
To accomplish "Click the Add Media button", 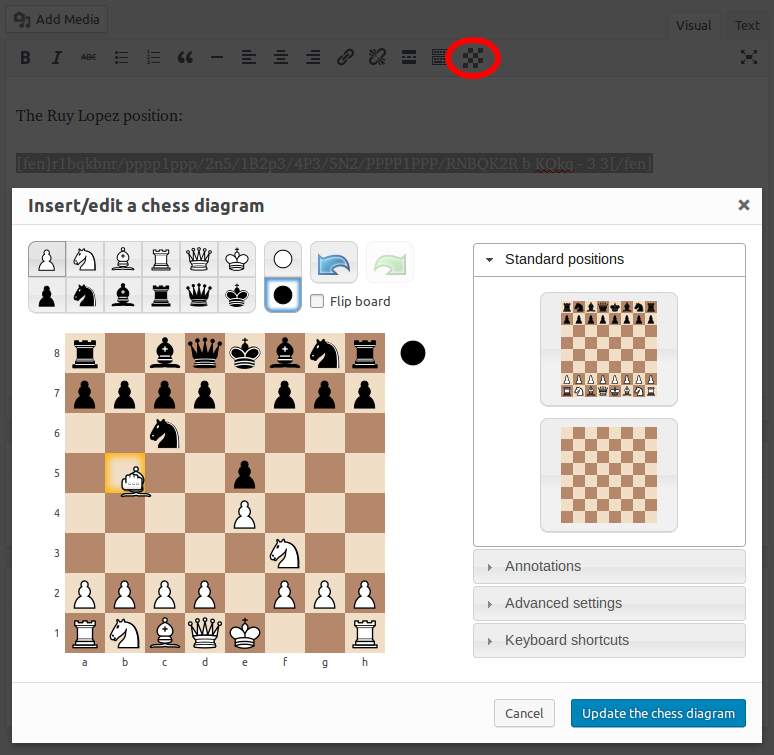I will tap(57, 19).
